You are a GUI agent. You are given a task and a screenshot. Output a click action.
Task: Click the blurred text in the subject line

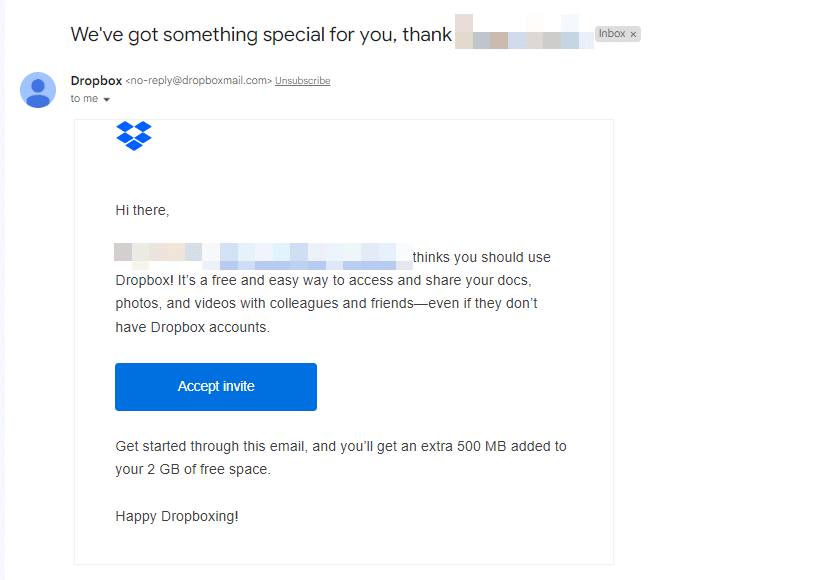(x=524, y=33)
